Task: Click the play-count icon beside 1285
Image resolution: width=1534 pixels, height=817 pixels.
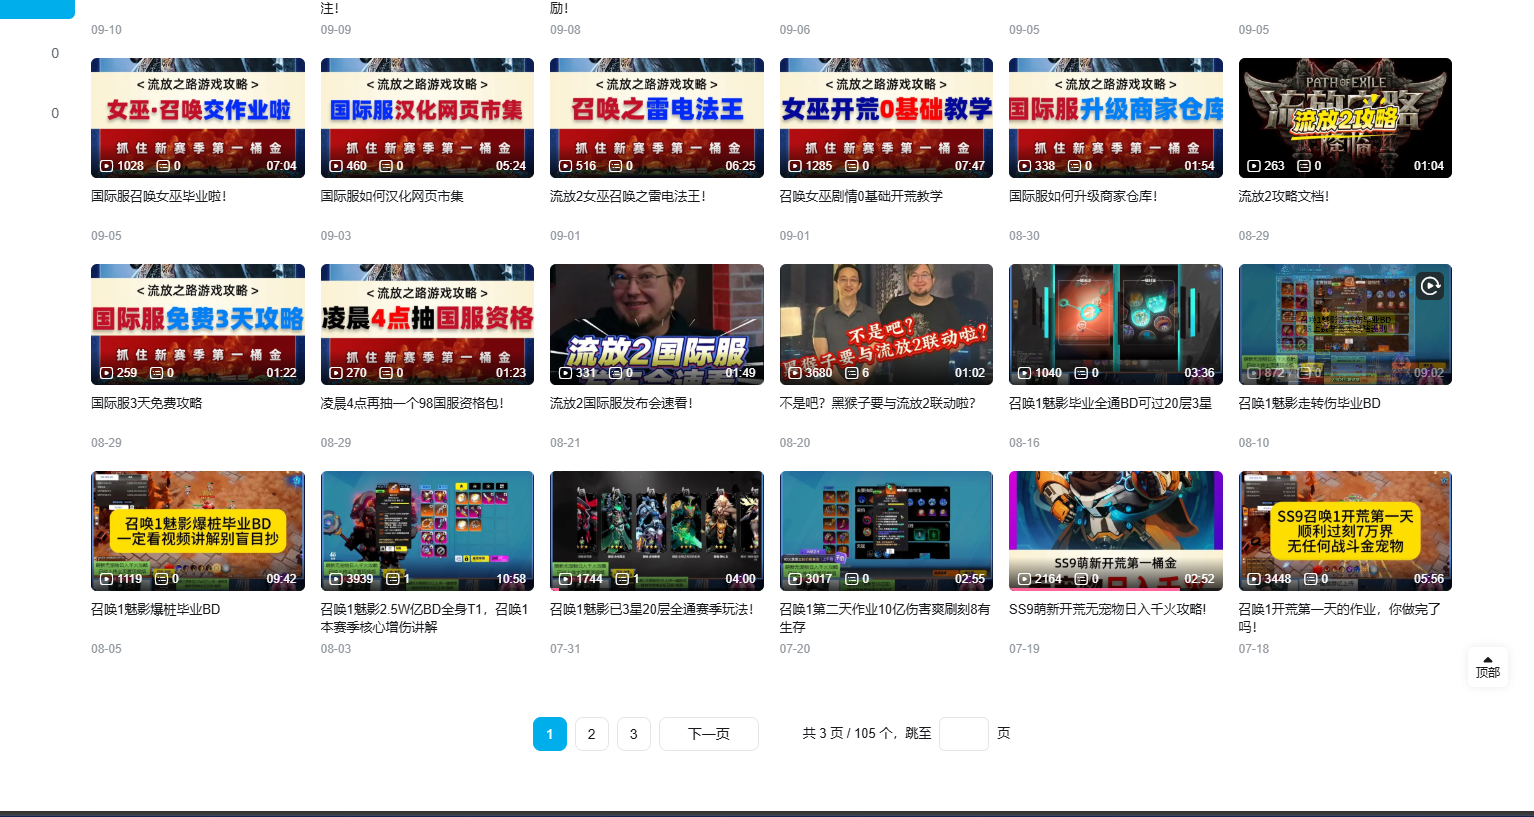Action: point(796,166)
